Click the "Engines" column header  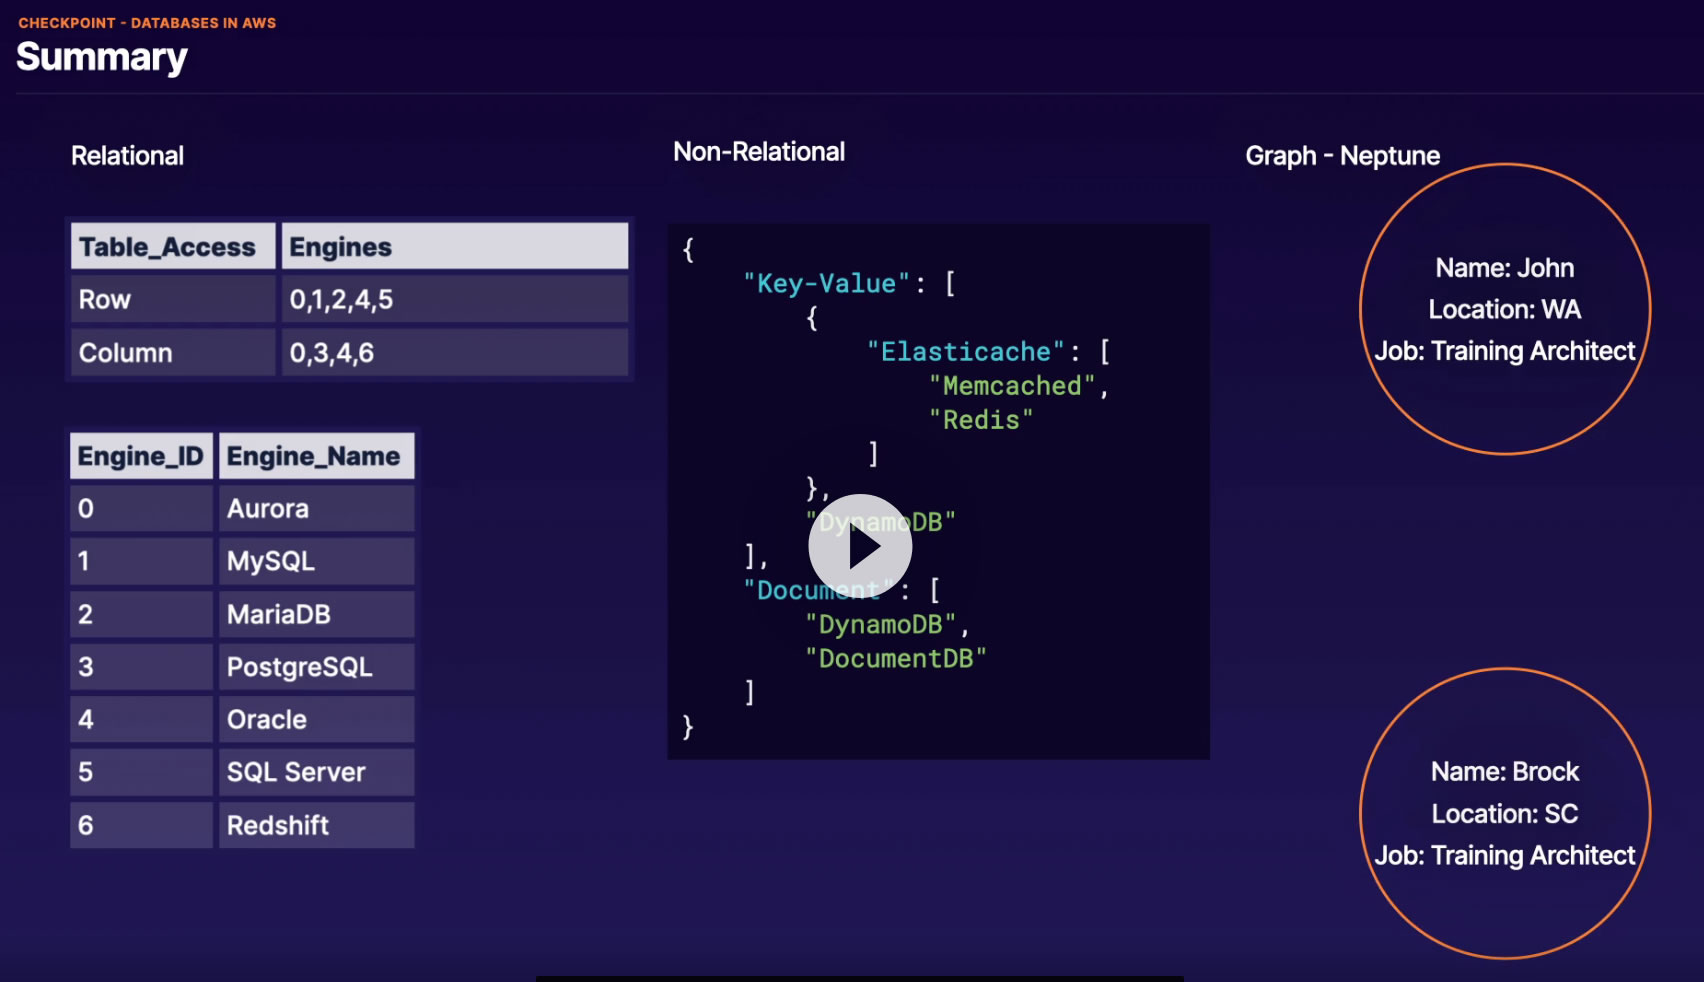pos(455,246)
